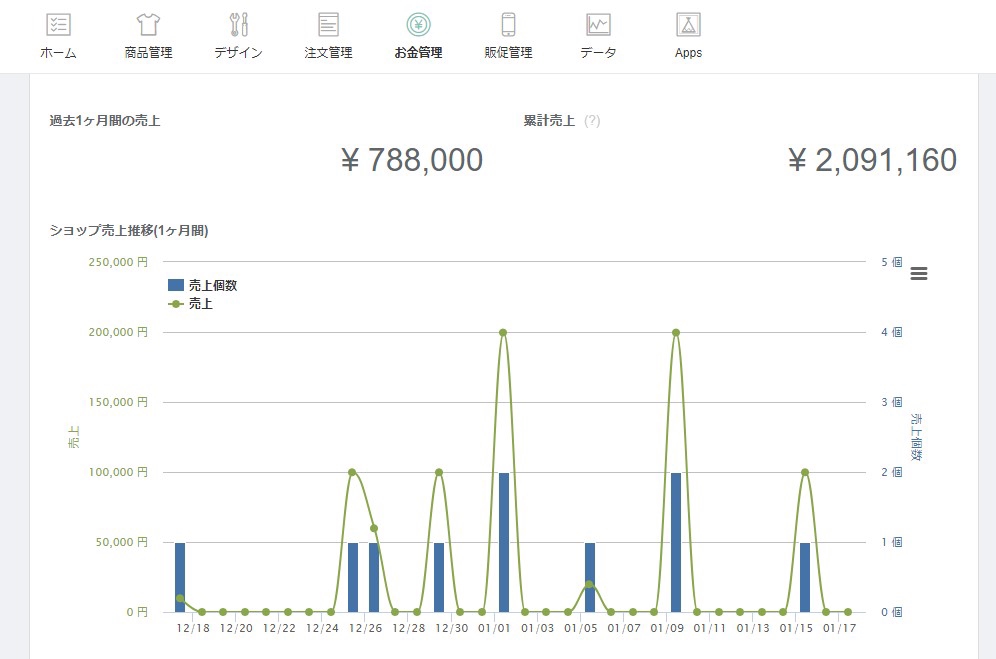The height and width of the screenshot is (659, 996).
Task: Click the ショップ売上推移(1ヶ月間) title
Action: pyautogui.click(x=129, y=231)
